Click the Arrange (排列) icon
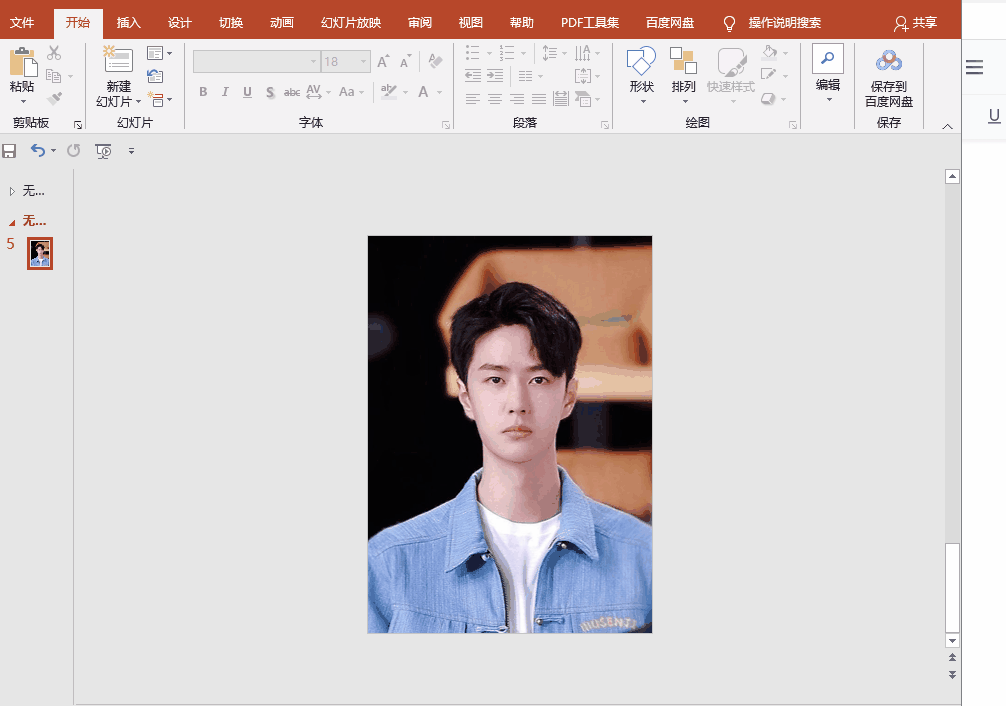1006x706 pixels. pos(683,61)
